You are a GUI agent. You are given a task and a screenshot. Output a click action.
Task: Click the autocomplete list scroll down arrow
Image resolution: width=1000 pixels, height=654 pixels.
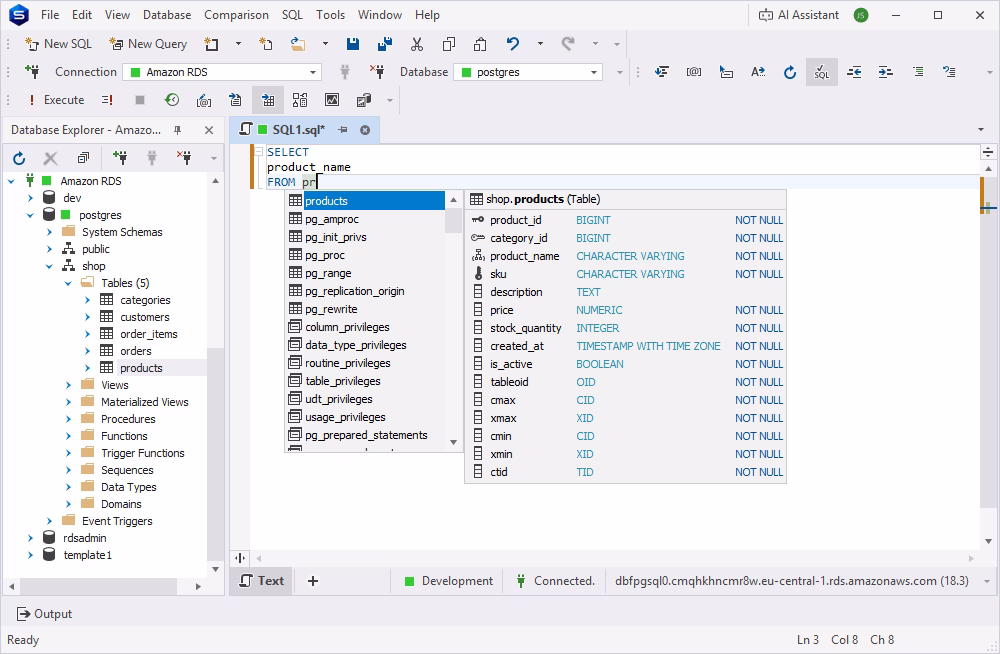point(453,442)
